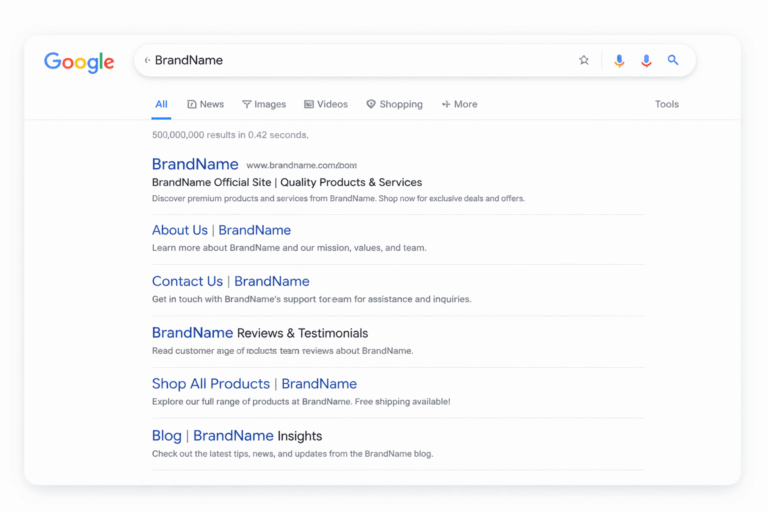Open the Contact Us | BrandName link
The image size is (768, 512).
(230, 281)
